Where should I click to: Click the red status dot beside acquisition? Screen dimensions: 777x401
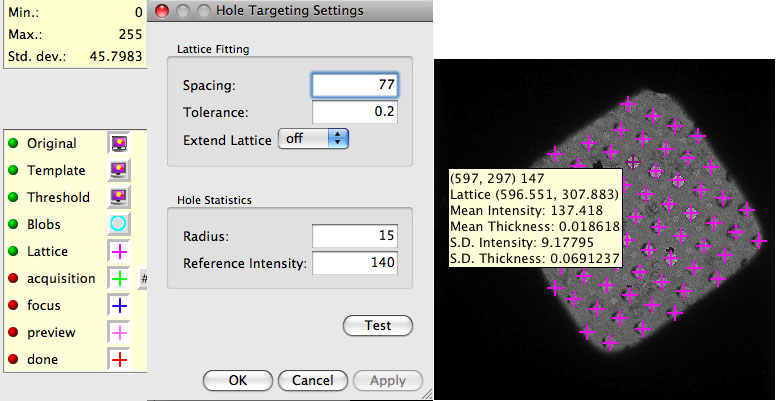14,278
